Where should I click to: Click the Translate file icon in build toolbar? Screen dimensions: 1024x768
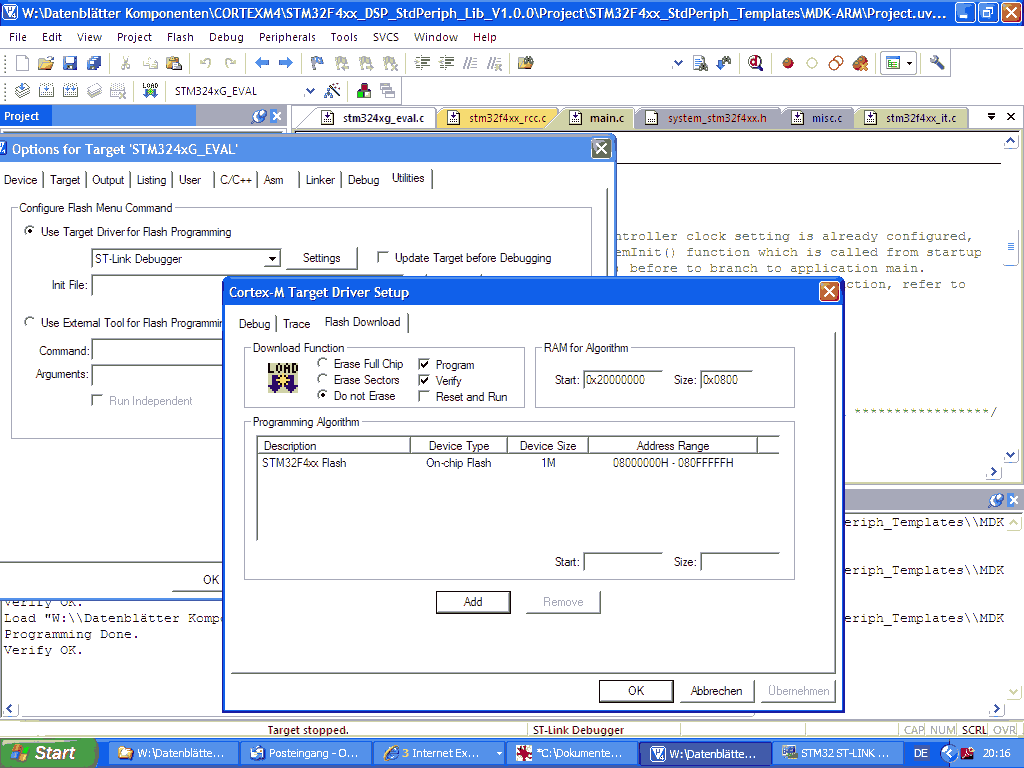pos(22,91)
